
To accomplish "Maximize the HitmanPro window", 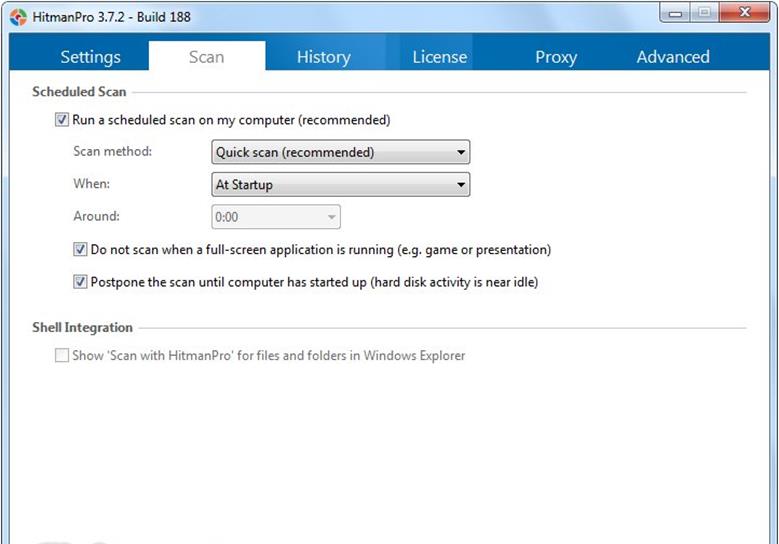I will 704,13.
